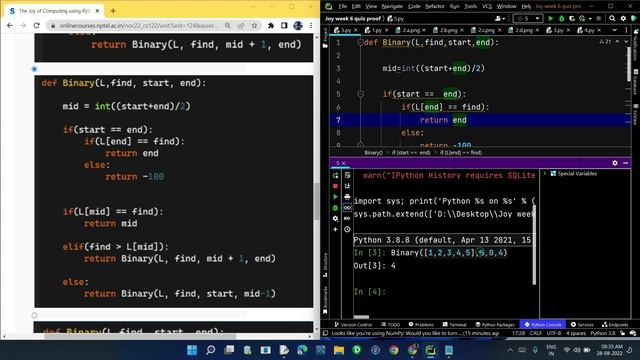Open Chrome extensions puzzle icon
Image resolution: width=640 pixels, height=360 pixels.
click(271, 25)
